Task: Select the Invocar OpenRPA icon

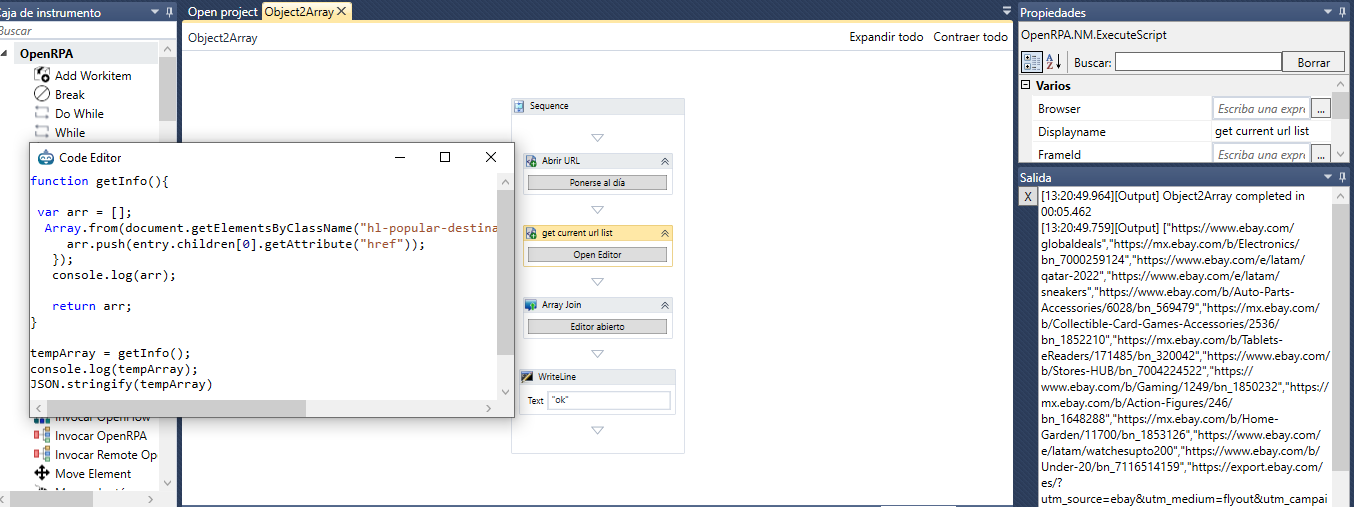Action: 41,436
